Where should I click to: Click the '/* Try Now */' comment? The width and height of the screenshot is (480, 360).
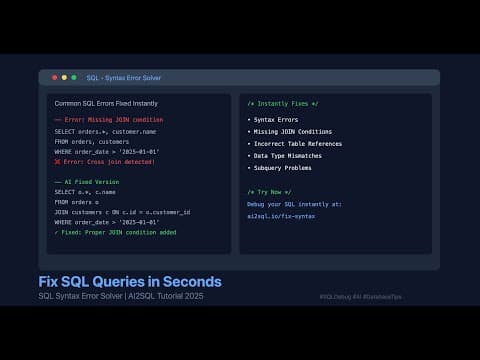269,192
